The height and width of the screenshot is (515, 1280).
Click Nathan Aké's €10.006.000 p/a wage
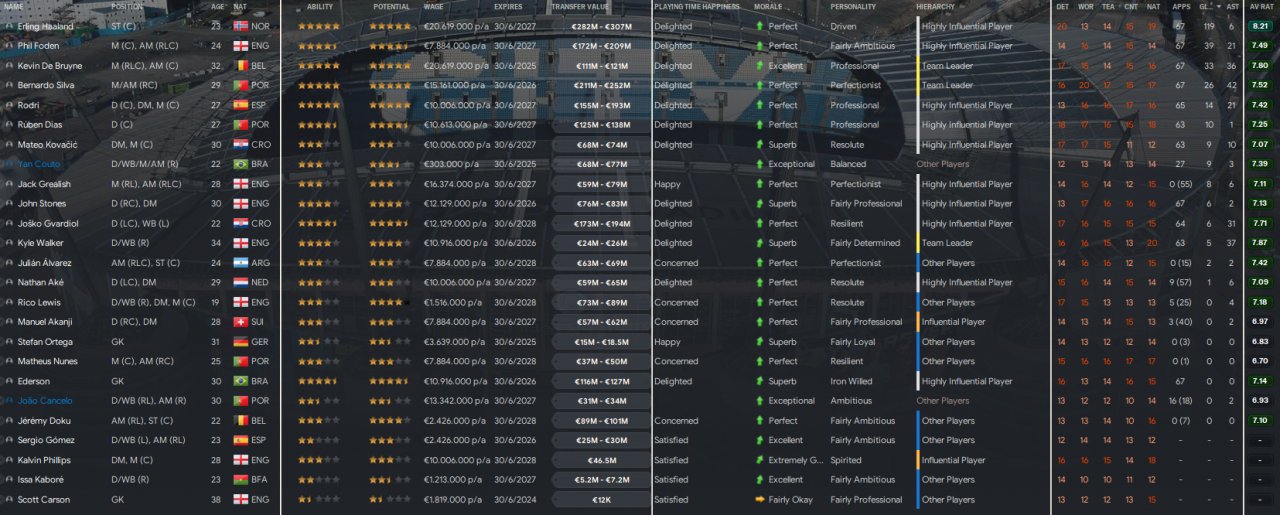(456, 282)
